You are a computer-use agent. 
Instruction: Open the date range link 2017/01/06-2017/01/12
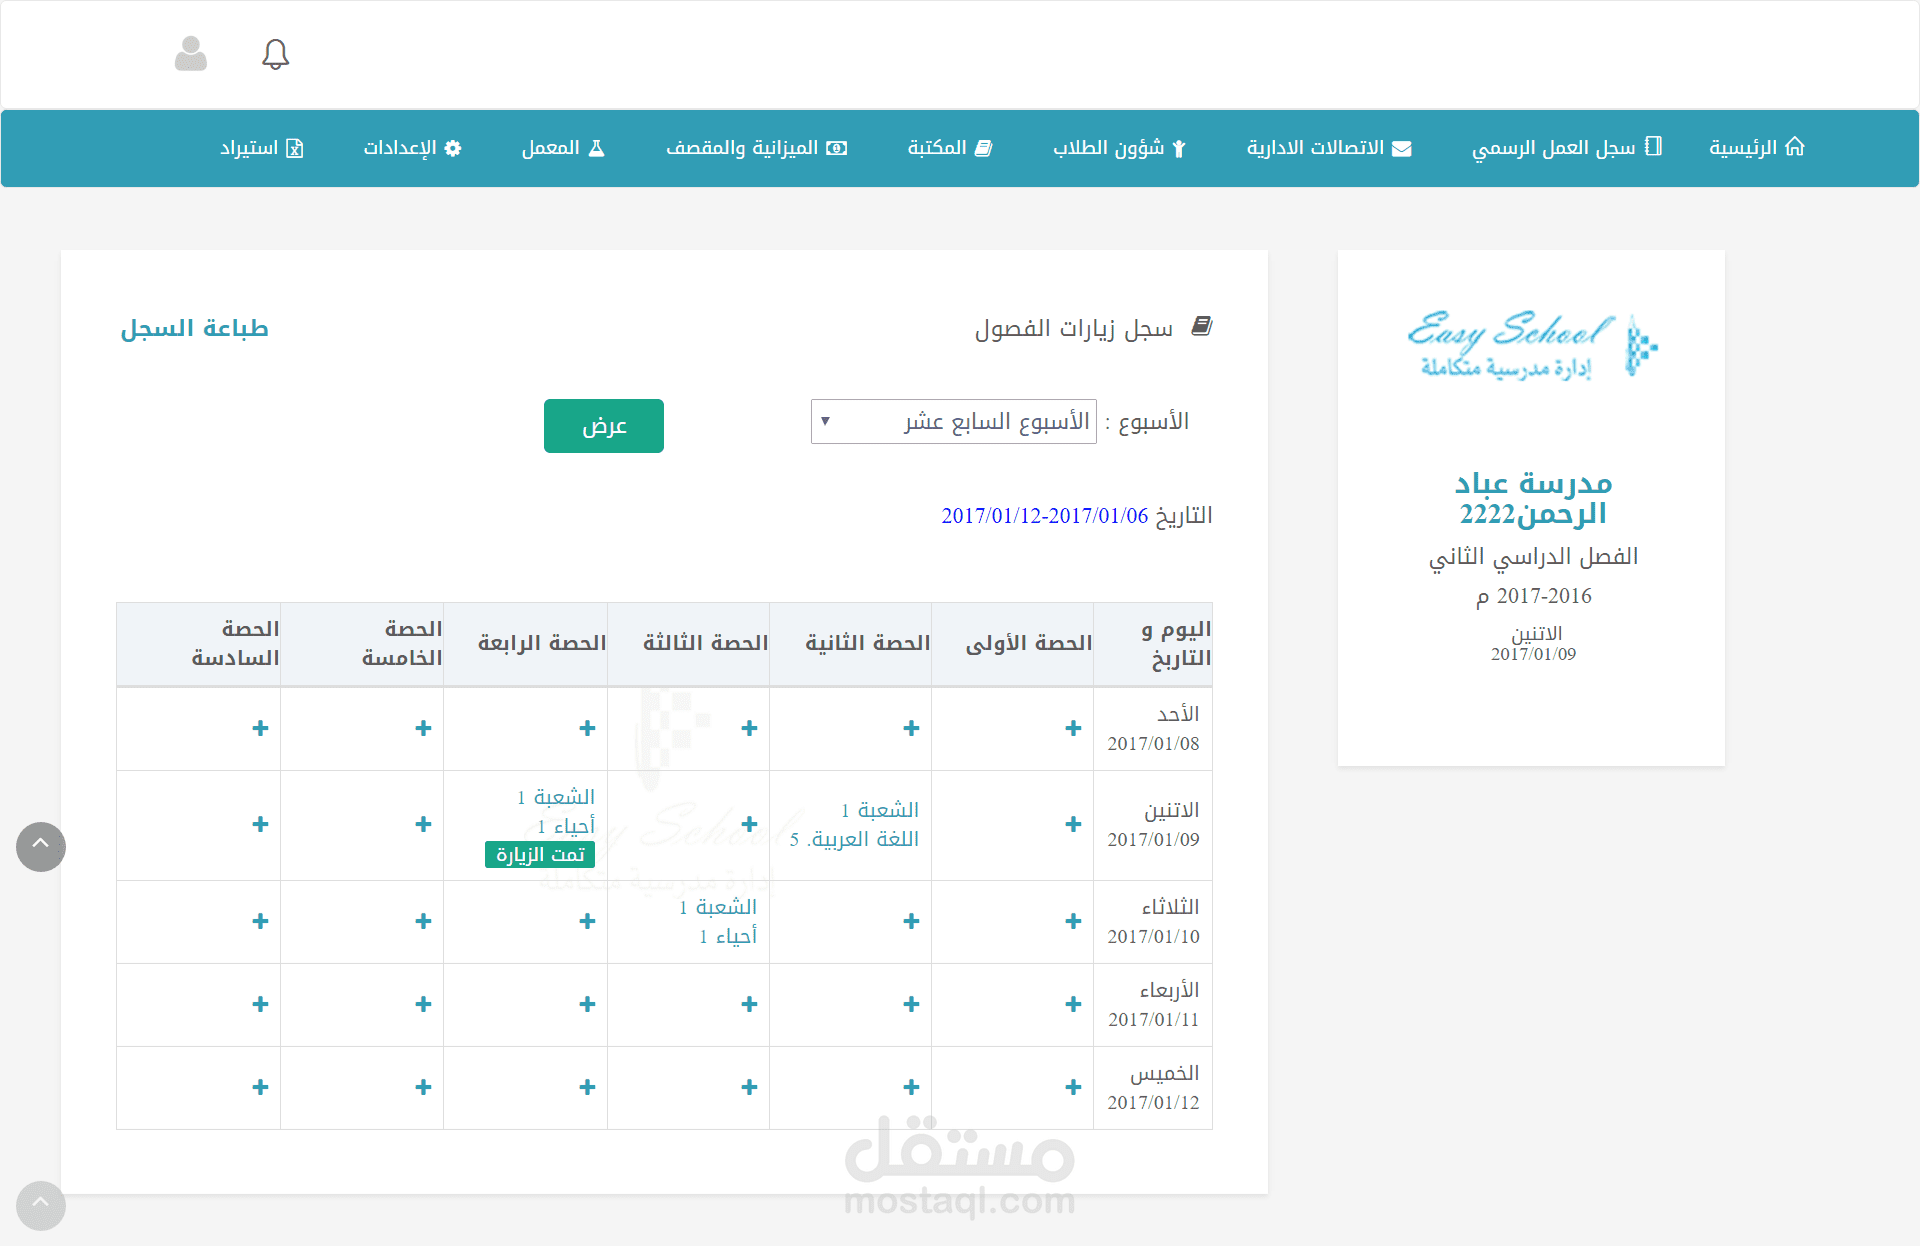pos(1045,516)
